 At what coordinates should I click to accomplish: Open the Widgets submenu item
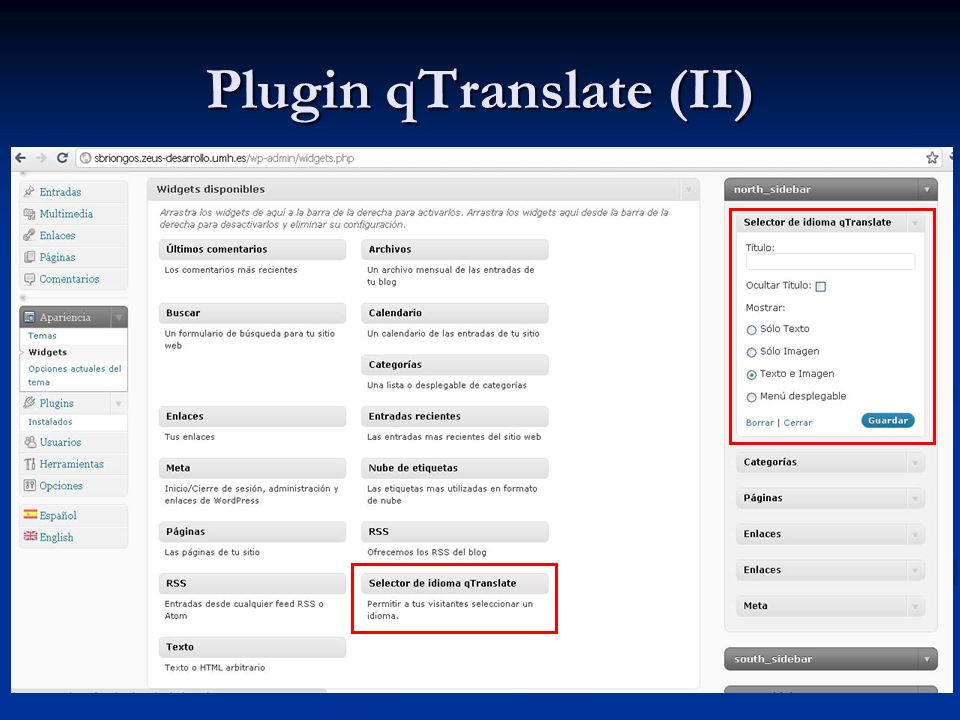[48, 352]
